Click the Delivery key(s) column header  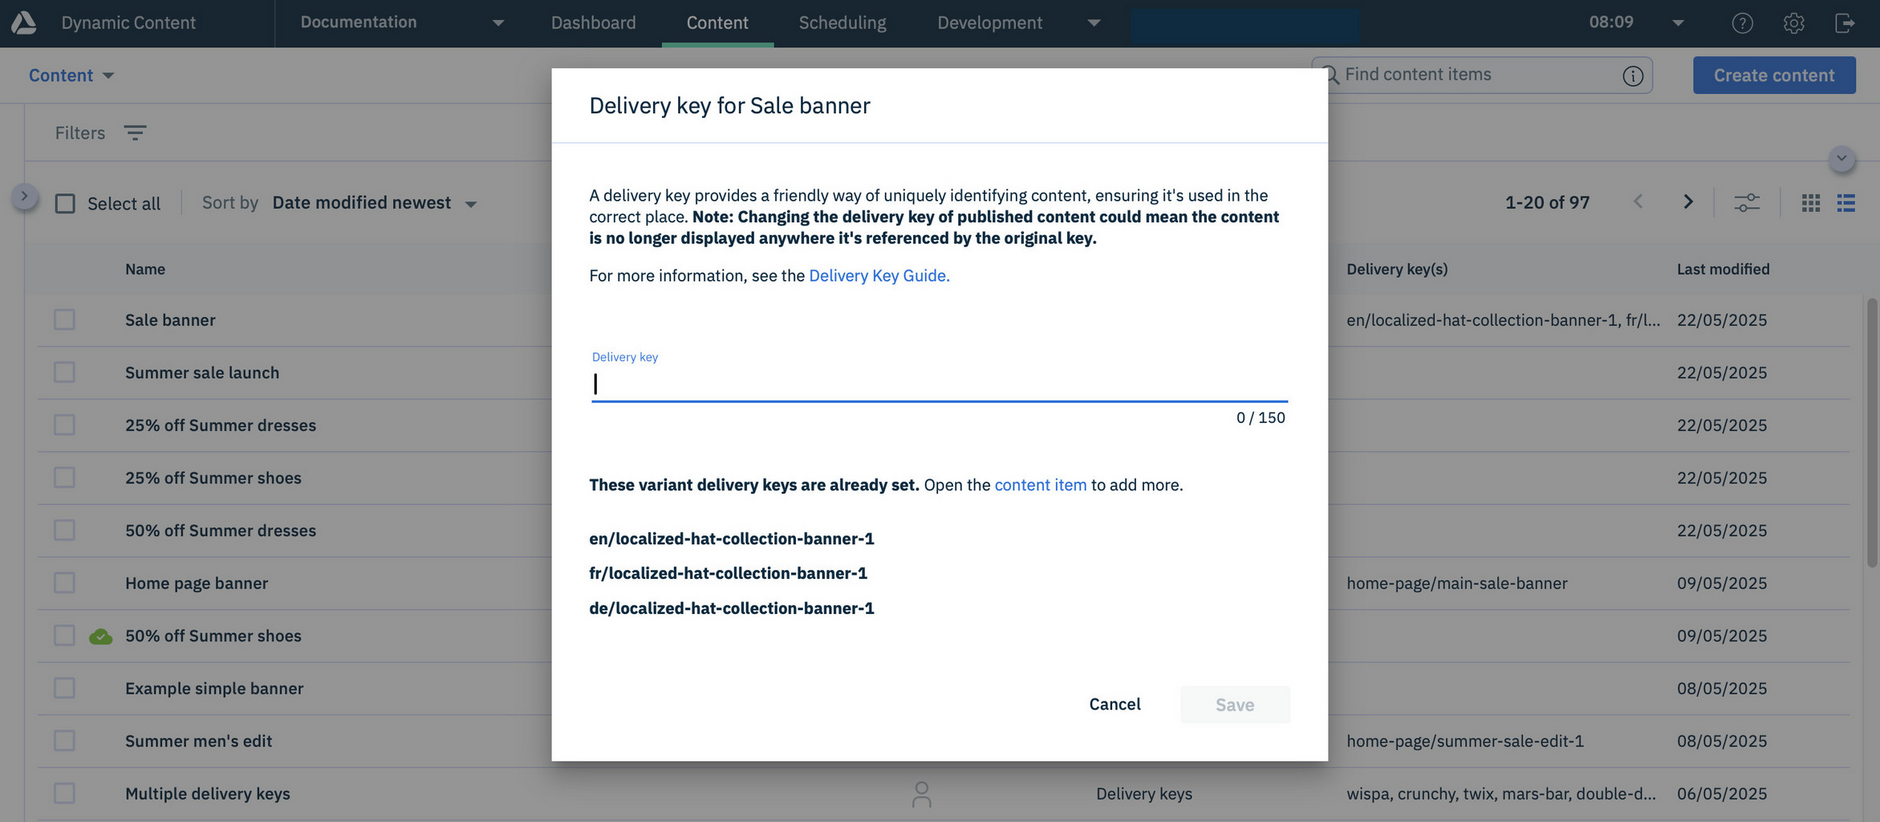point(1397,269)
